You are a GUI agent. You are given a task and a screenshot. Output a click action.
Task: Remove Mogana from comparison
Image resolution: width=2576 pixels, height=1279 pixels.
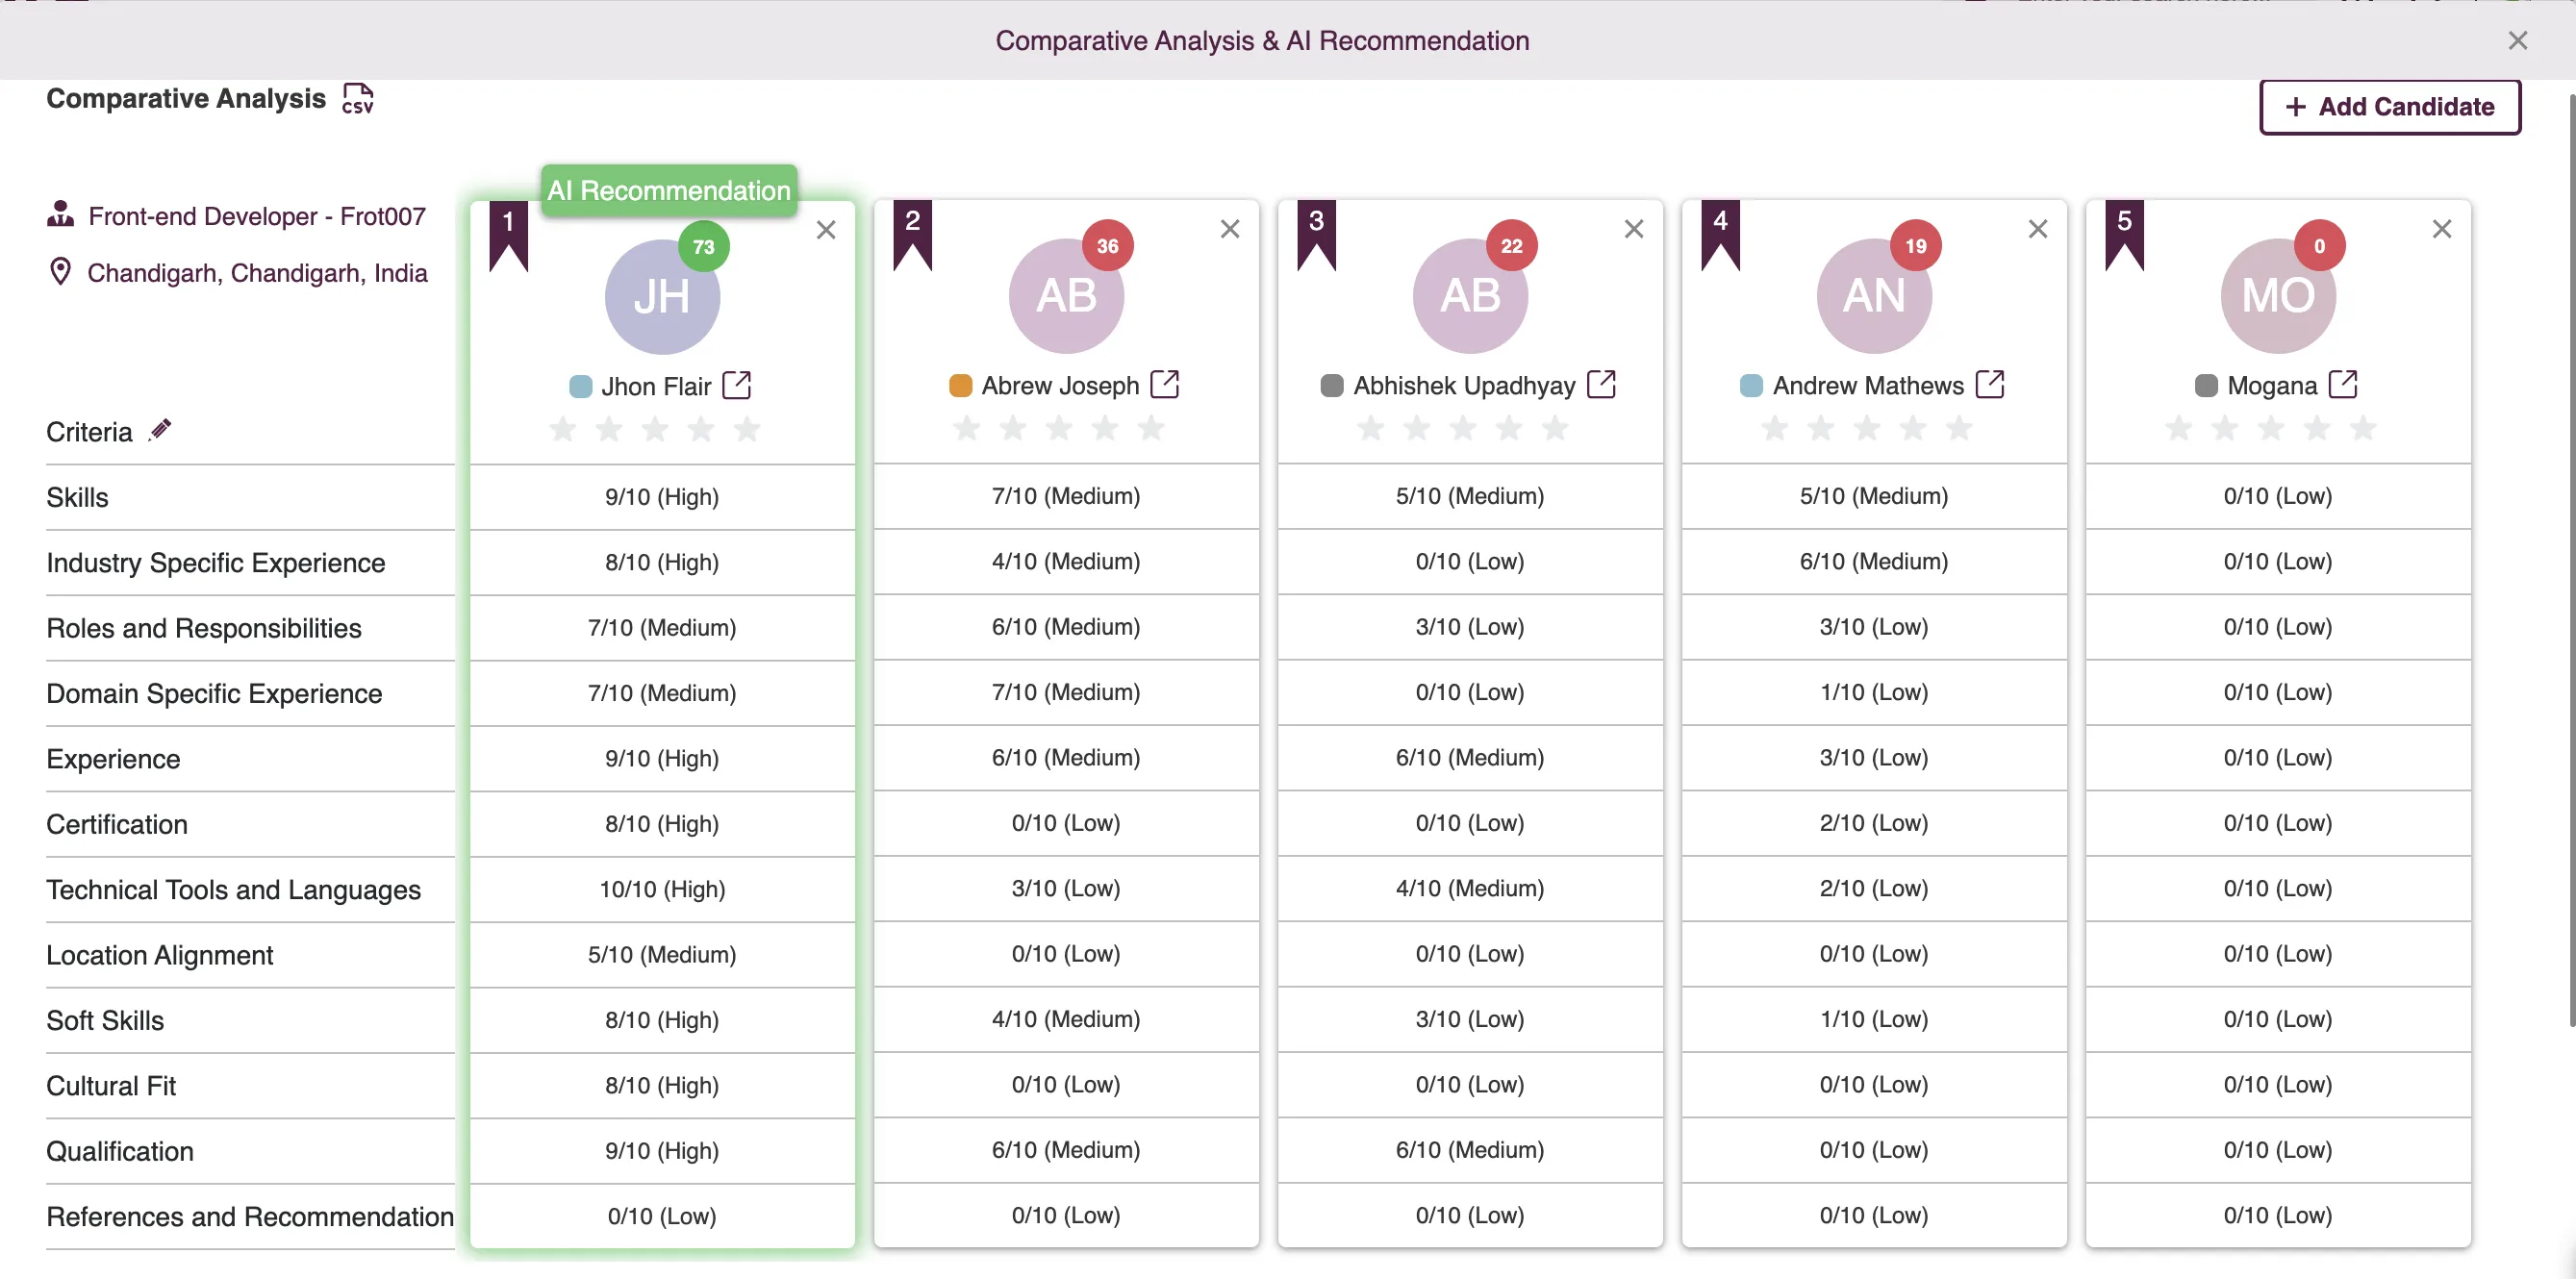click(x=2441, y=229)
